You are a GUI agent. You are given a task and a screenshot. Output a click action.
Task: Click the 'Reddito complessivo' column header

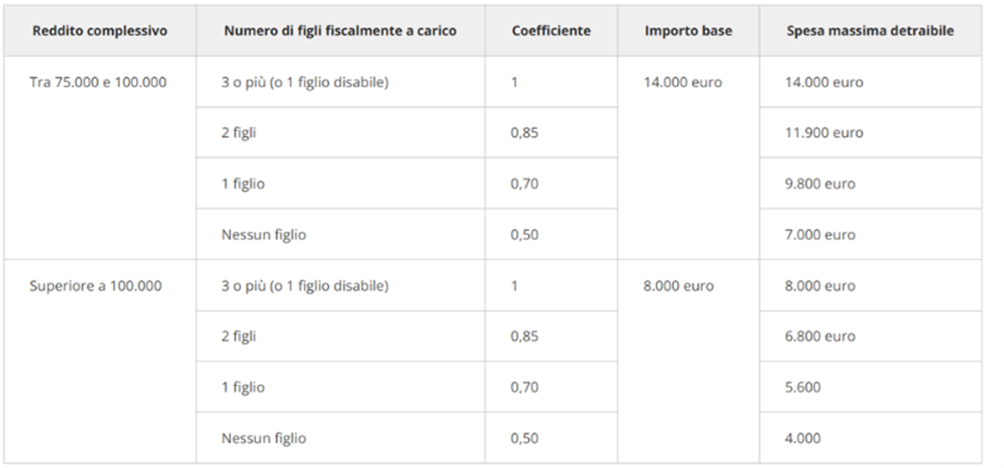[x=100, y=31]
